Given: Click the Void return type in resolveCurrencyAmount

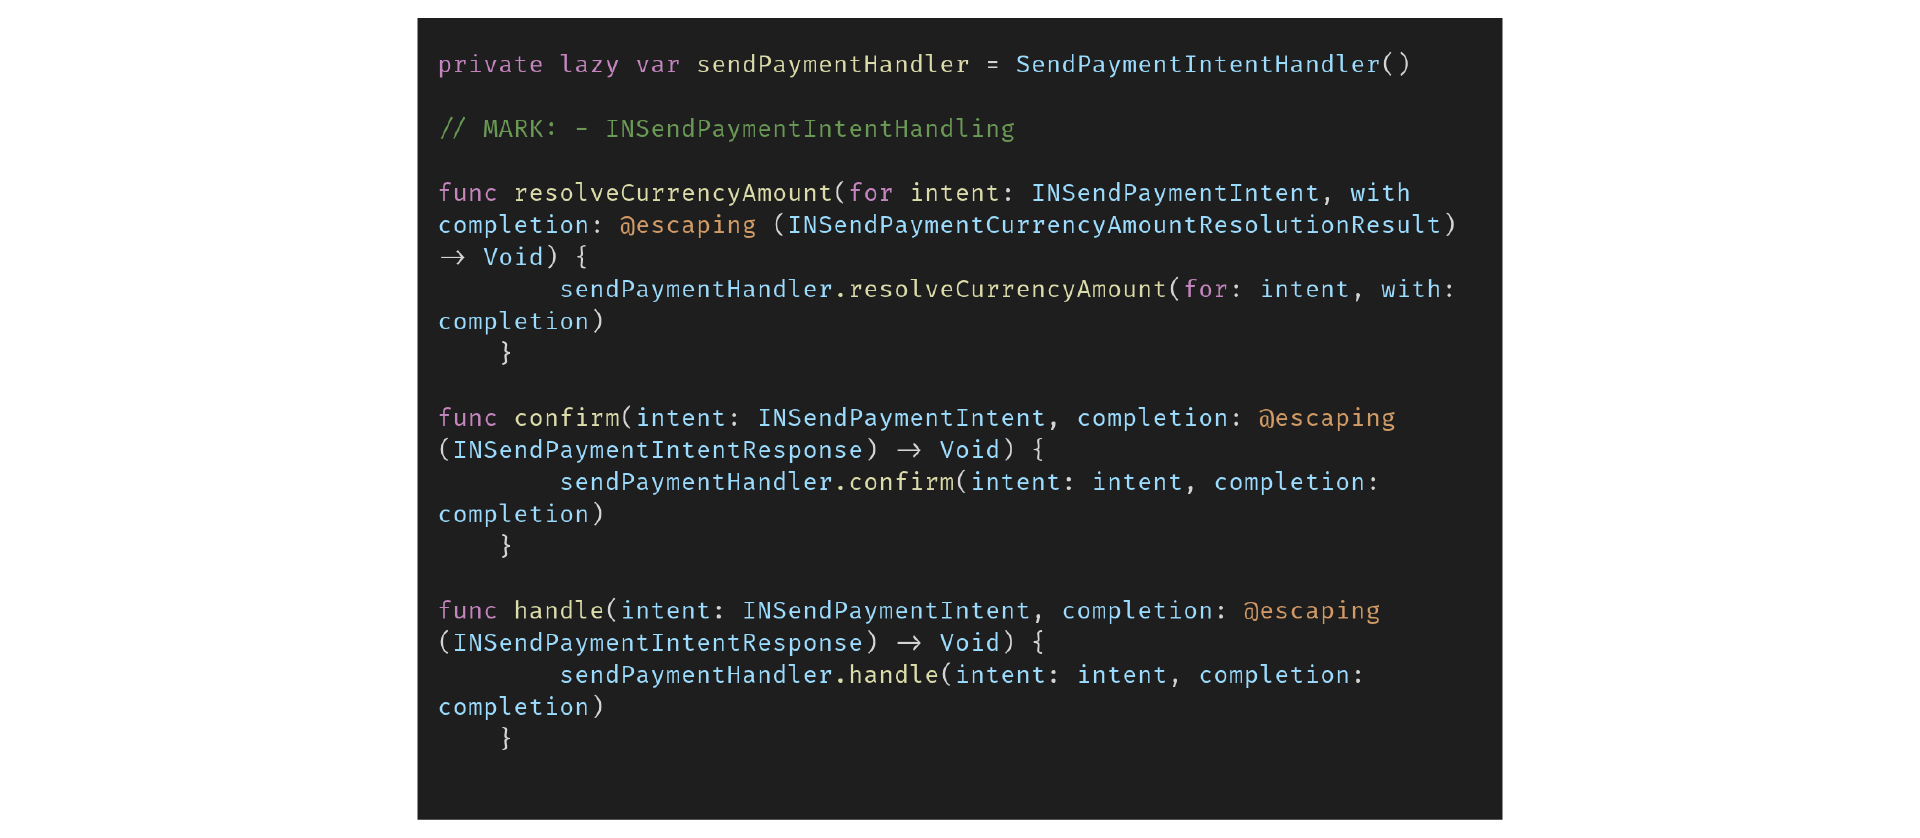Looking at the screenshot, I should pyautogui.click(x=513, y=257).
